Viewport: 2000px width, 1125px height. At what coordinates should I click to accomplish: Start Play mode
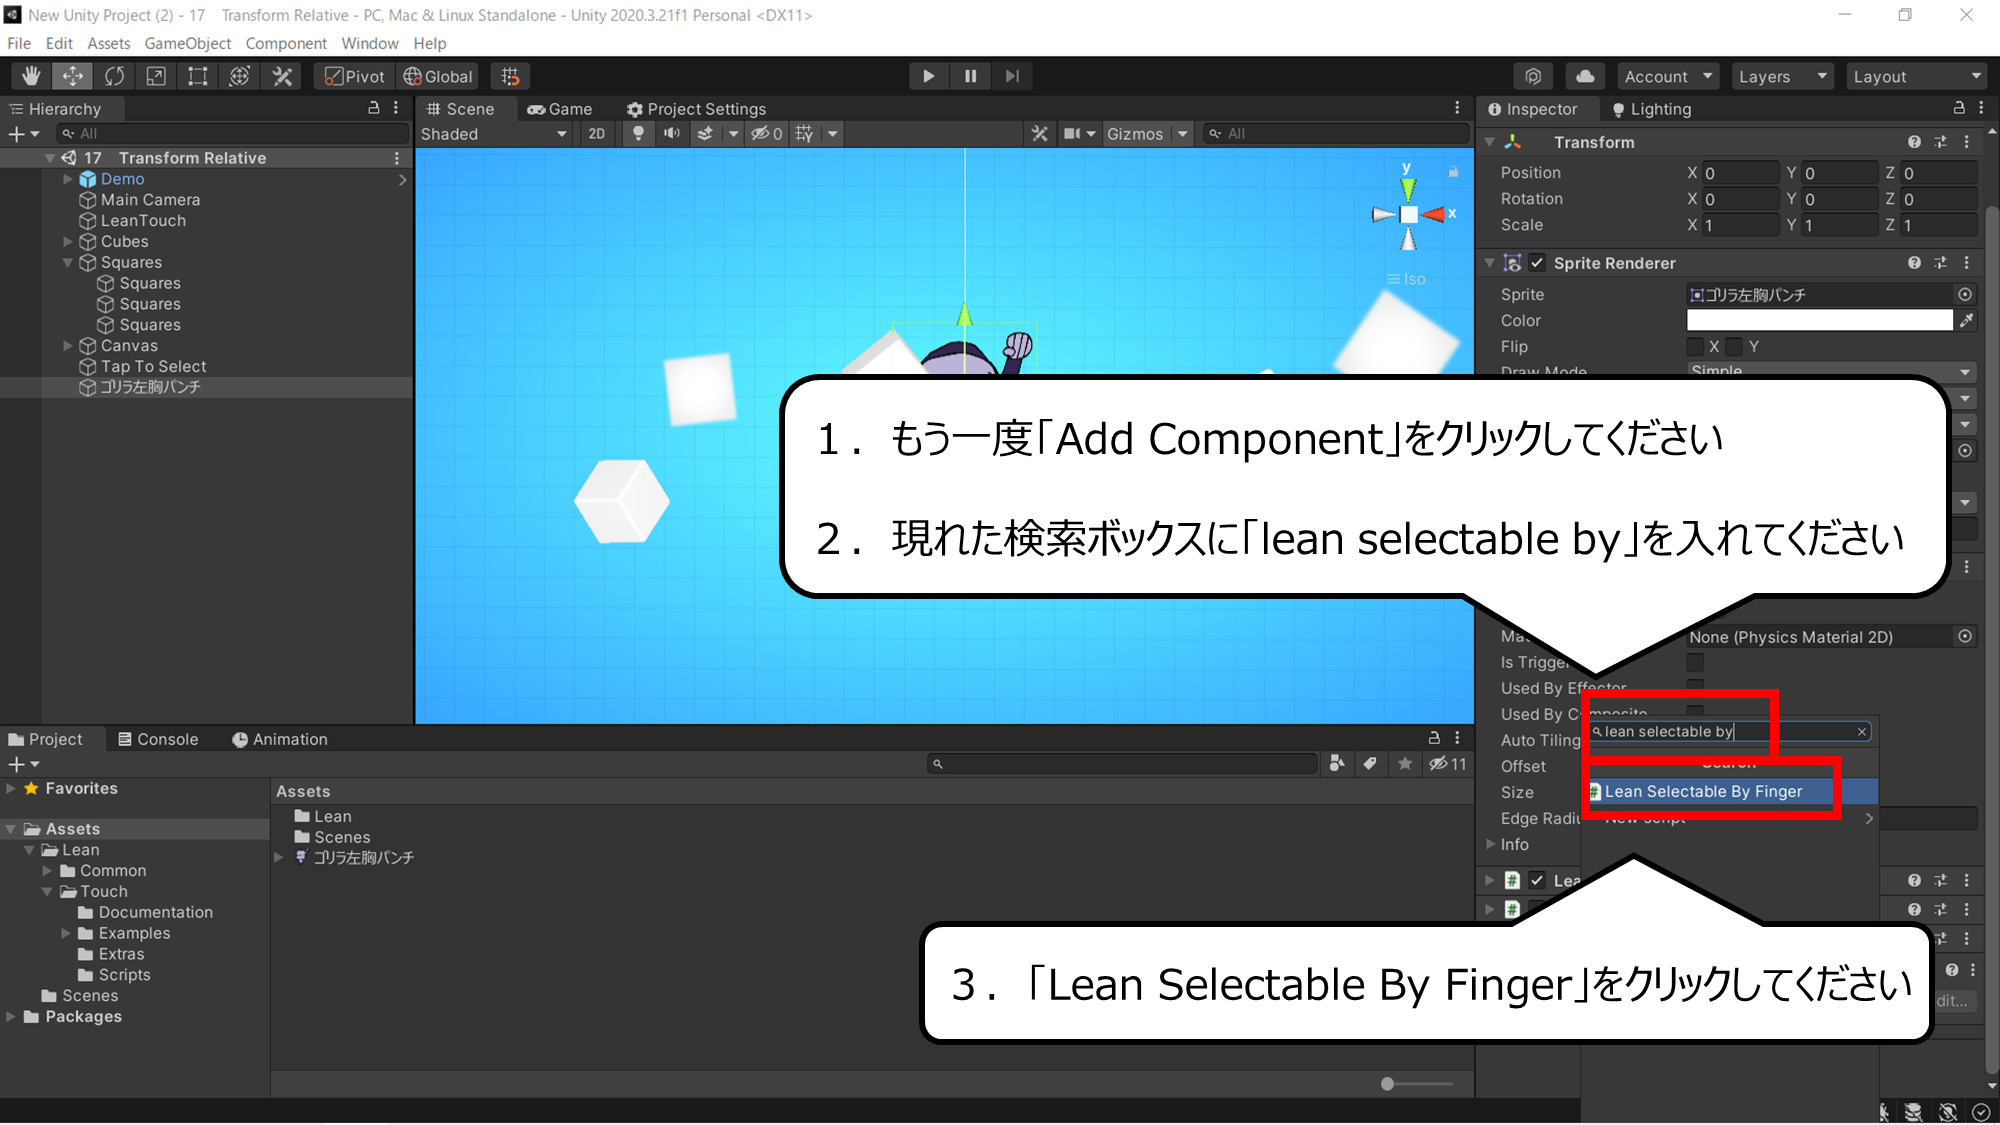(928, 76)
